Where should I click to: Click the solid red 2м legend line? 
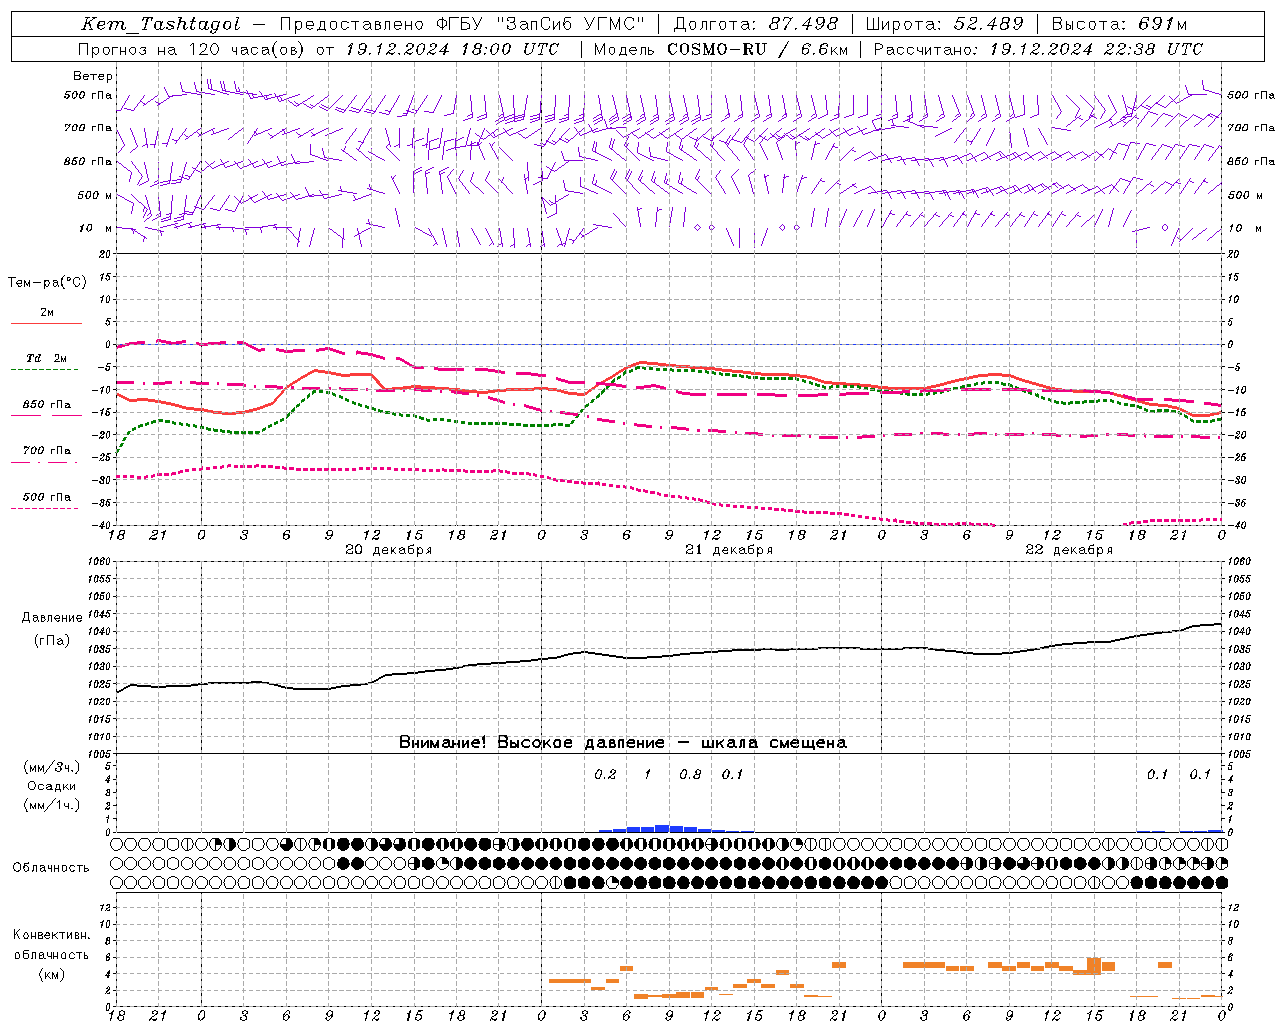[x=46, y=323]
